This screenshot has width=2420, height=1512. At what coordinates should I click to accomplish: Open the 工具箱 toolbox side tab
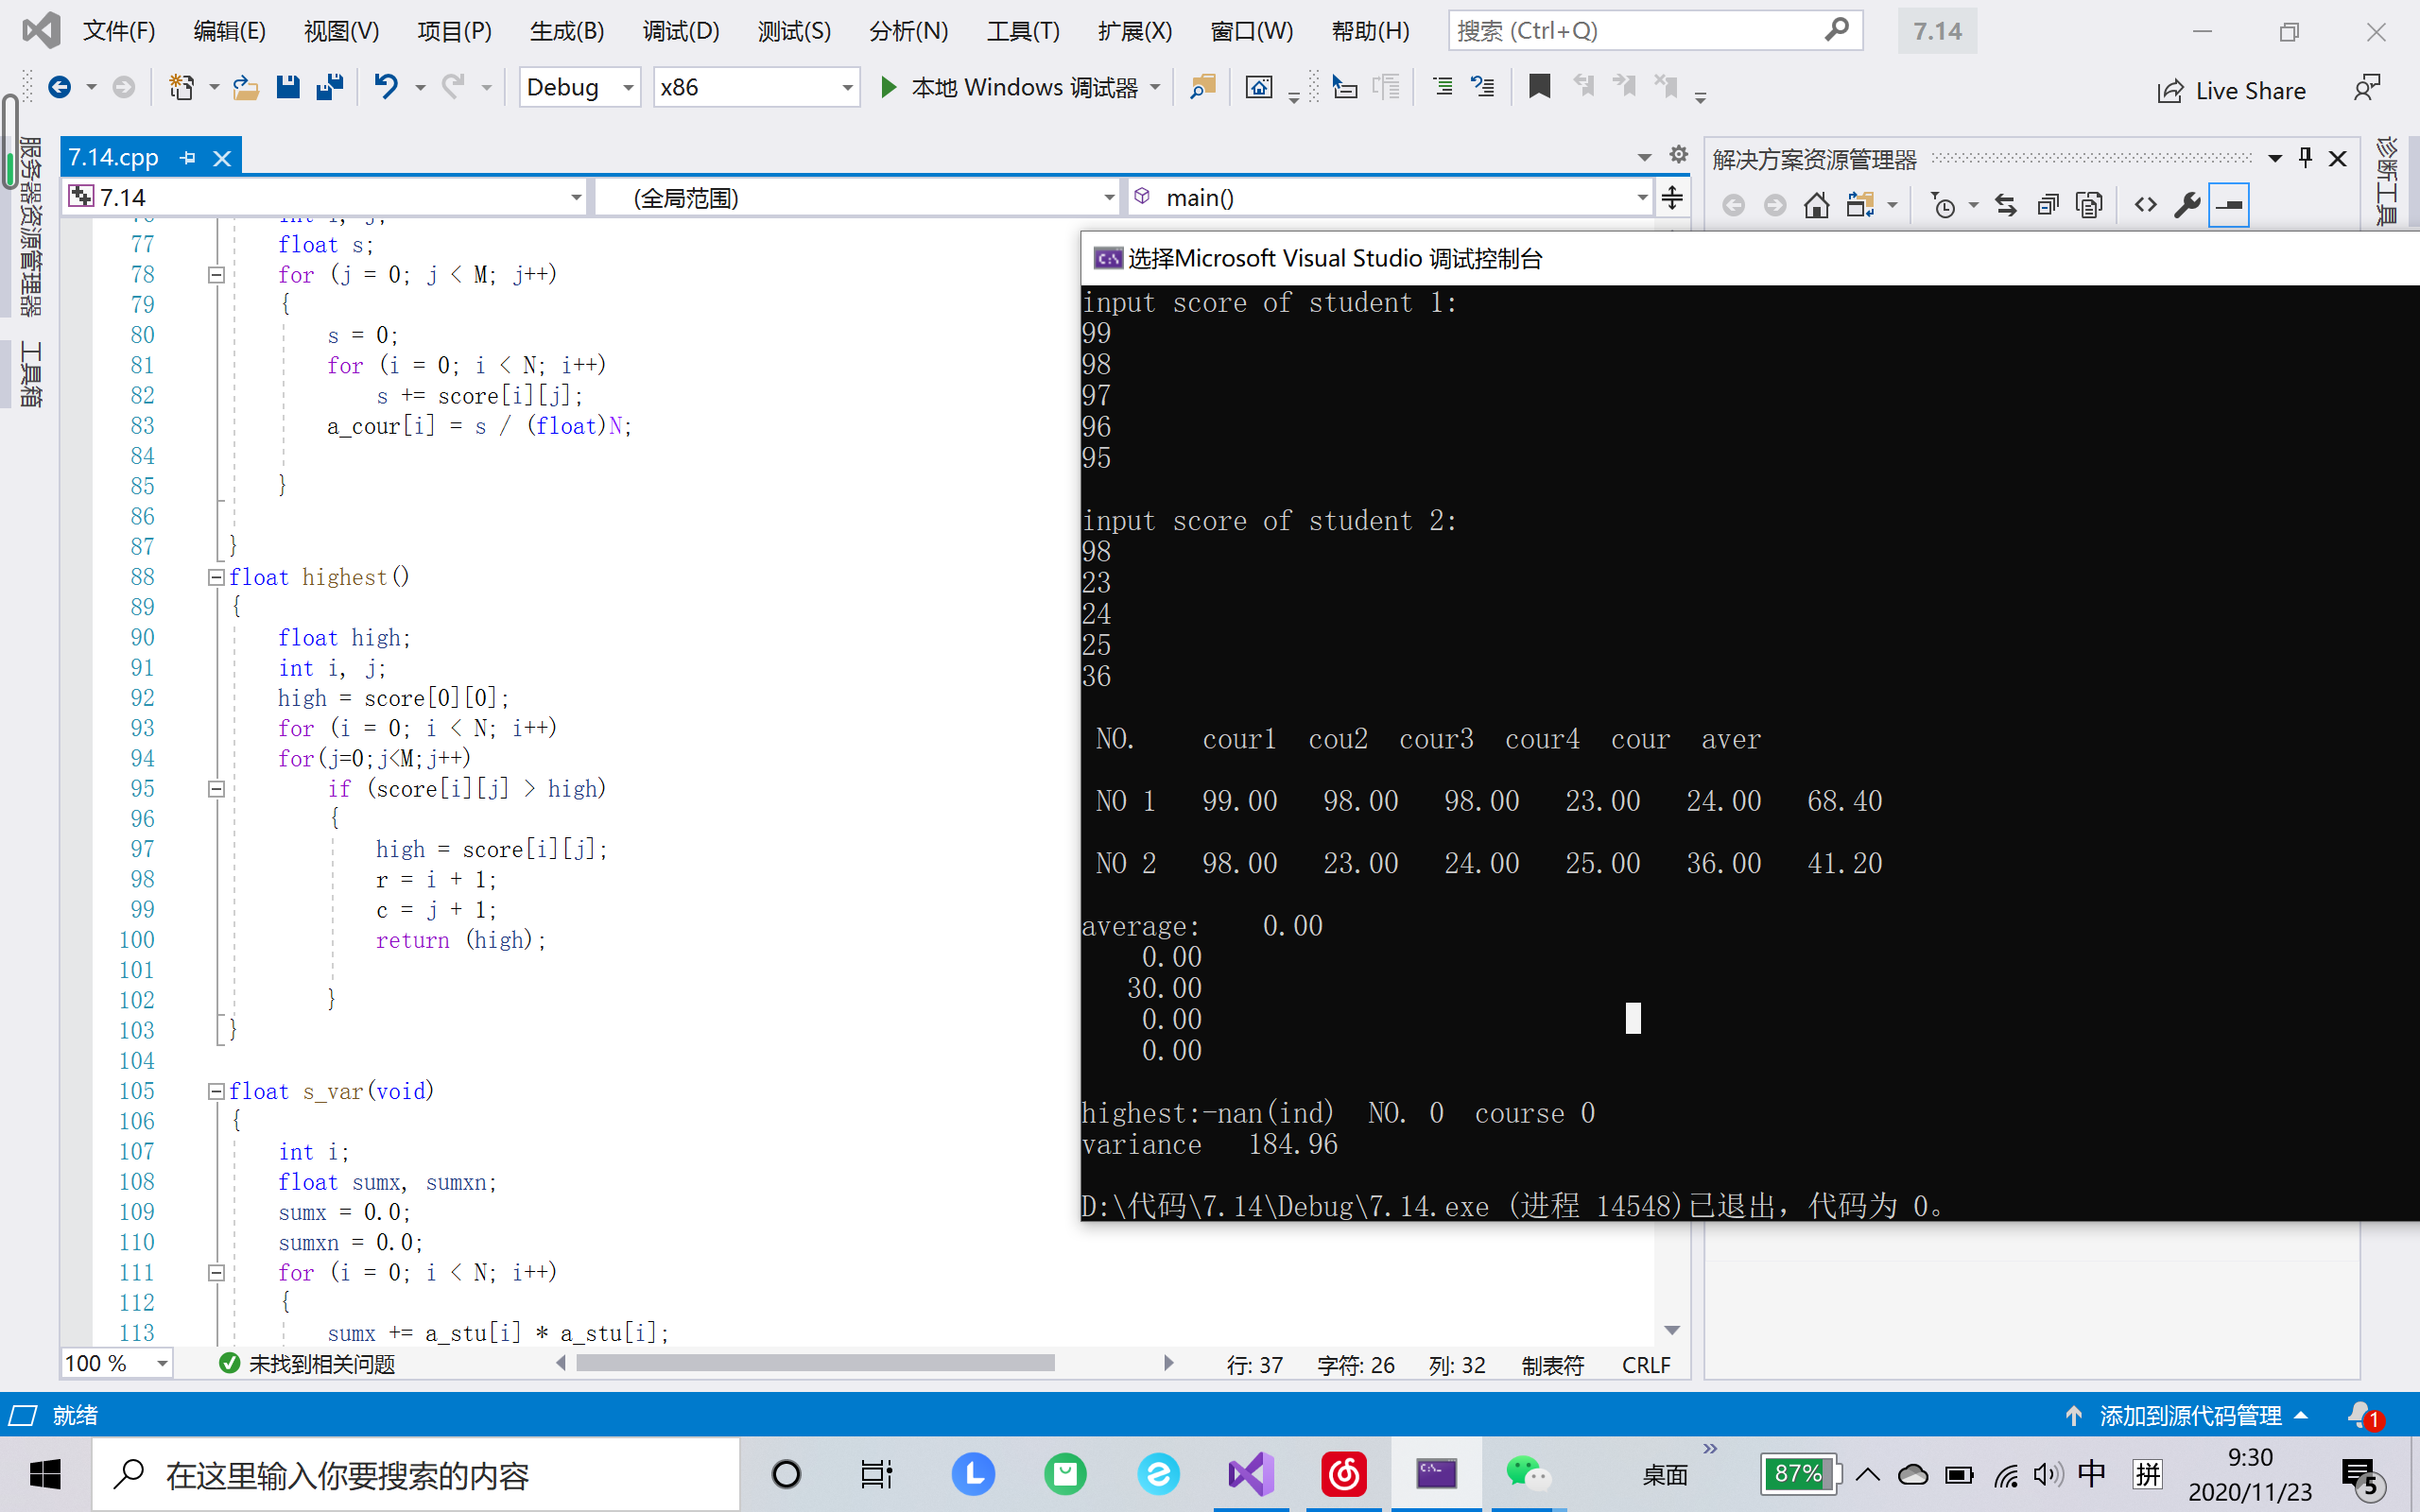[x=30, y=374]
